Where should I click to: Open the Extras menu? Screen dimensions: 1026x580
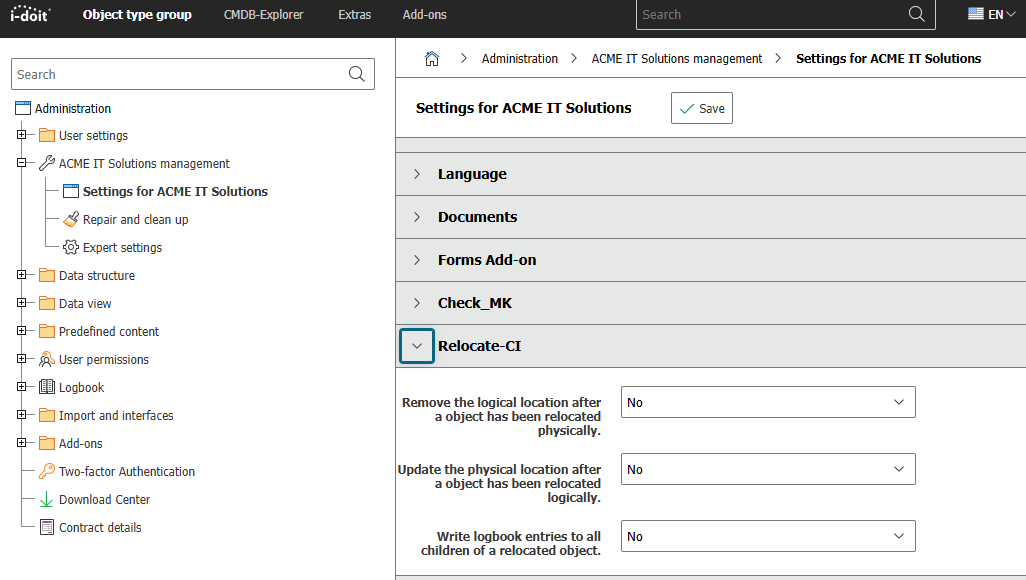click(x=355, y=14)
